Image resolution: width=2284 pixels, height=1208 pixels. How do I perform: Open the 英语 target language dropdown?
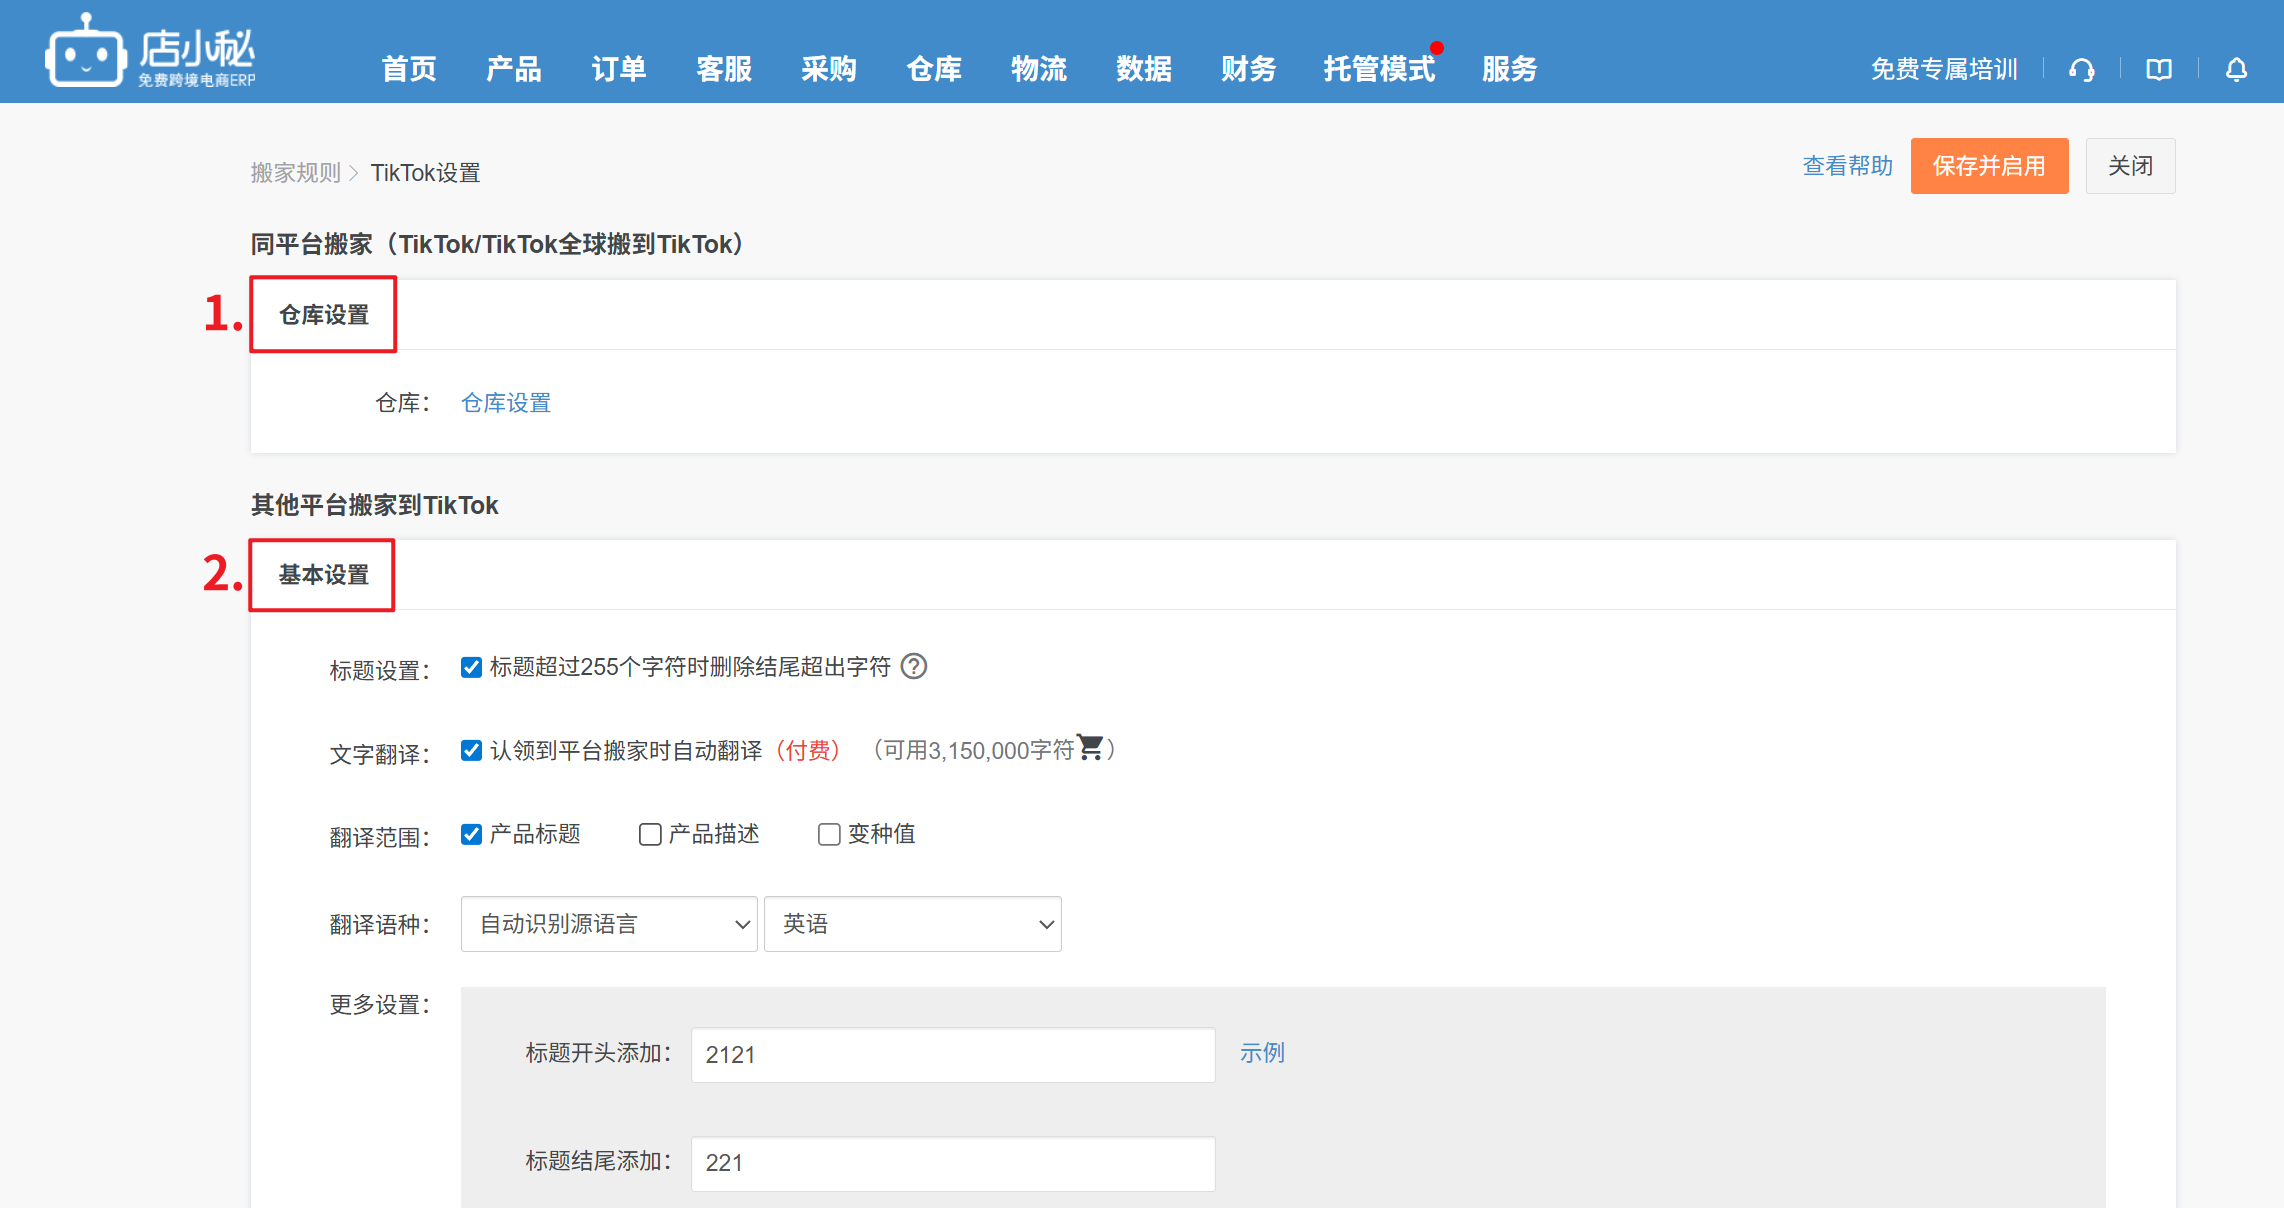[x=912, y=924]
